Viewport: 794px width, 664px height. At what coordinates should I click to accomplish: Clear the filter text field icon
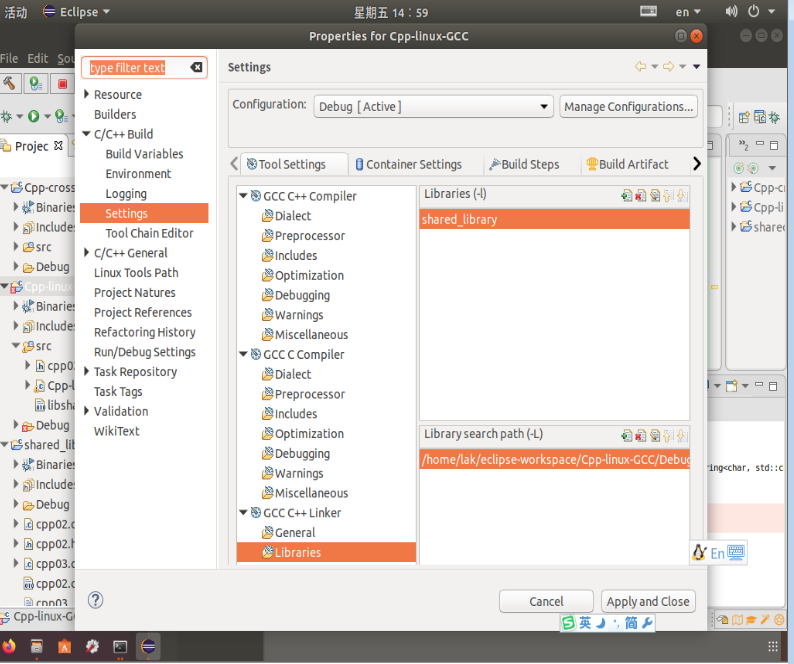click(196, 67)
